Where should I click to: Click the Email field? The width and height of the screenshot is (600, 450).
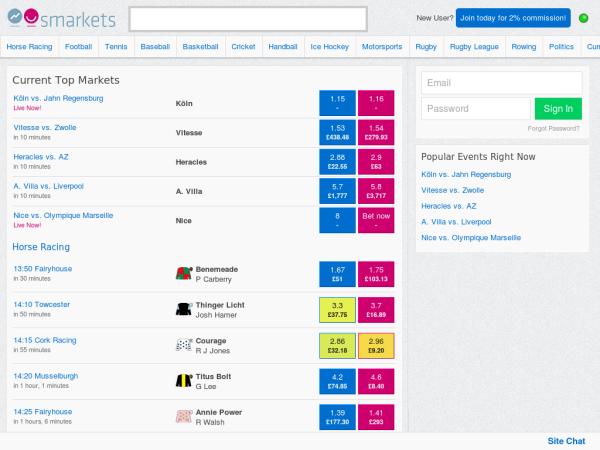502,83
